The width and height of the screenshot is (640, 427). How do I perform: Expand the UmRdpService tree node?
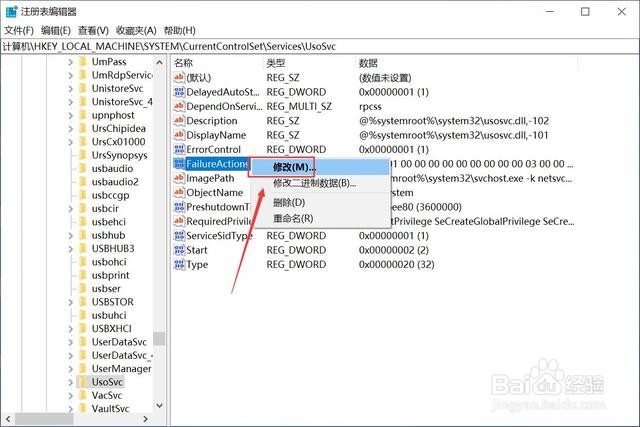tap(71, 76)
